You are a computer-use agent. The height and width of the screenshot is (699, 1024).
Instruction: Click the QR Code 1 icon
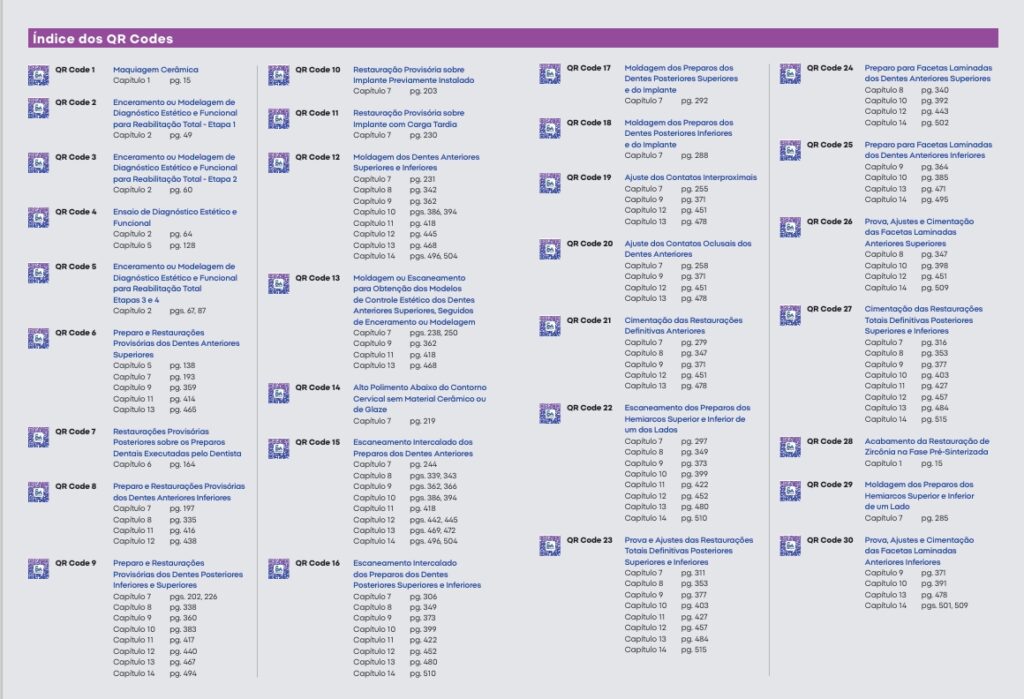(38, 74)
